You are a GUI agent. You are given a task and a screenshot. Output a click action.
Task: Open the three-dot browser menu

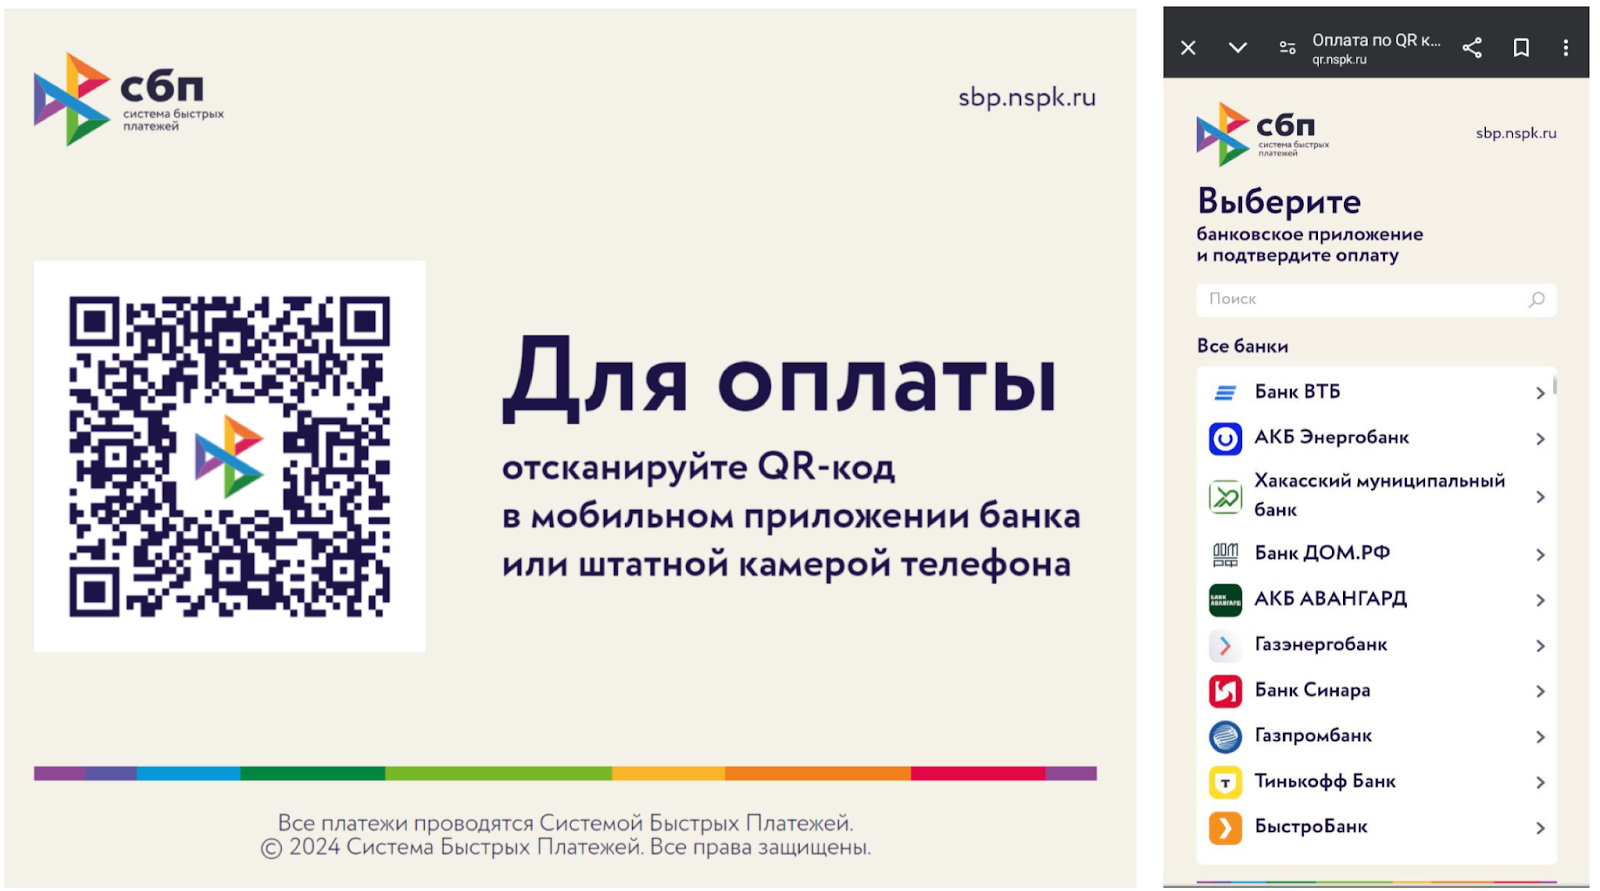pyautogui.click(x=1566, y=48)
